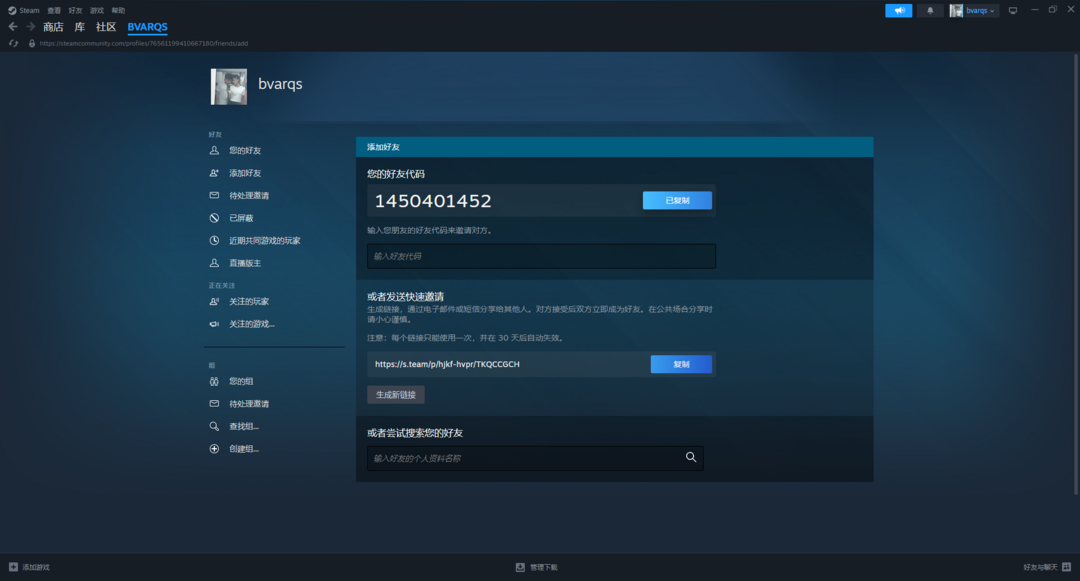1080x581 pixels.
Task: Click the 管理下载 download icon
Action: coord(520,567)
